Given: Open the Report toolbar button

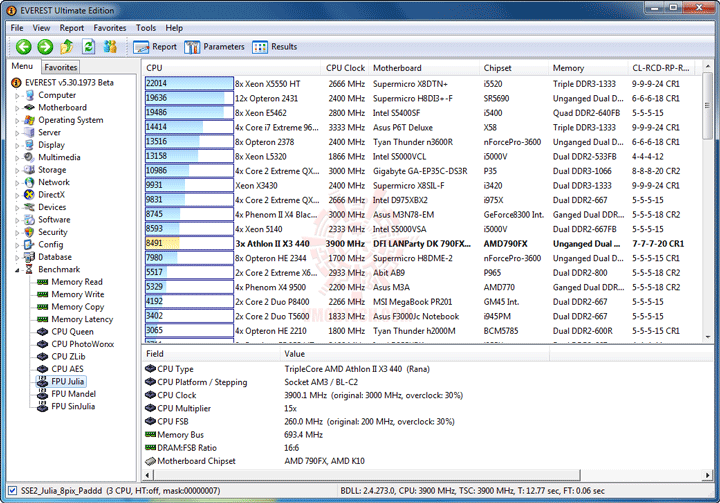Looking at the screenshot, I should tap(155, 47).
